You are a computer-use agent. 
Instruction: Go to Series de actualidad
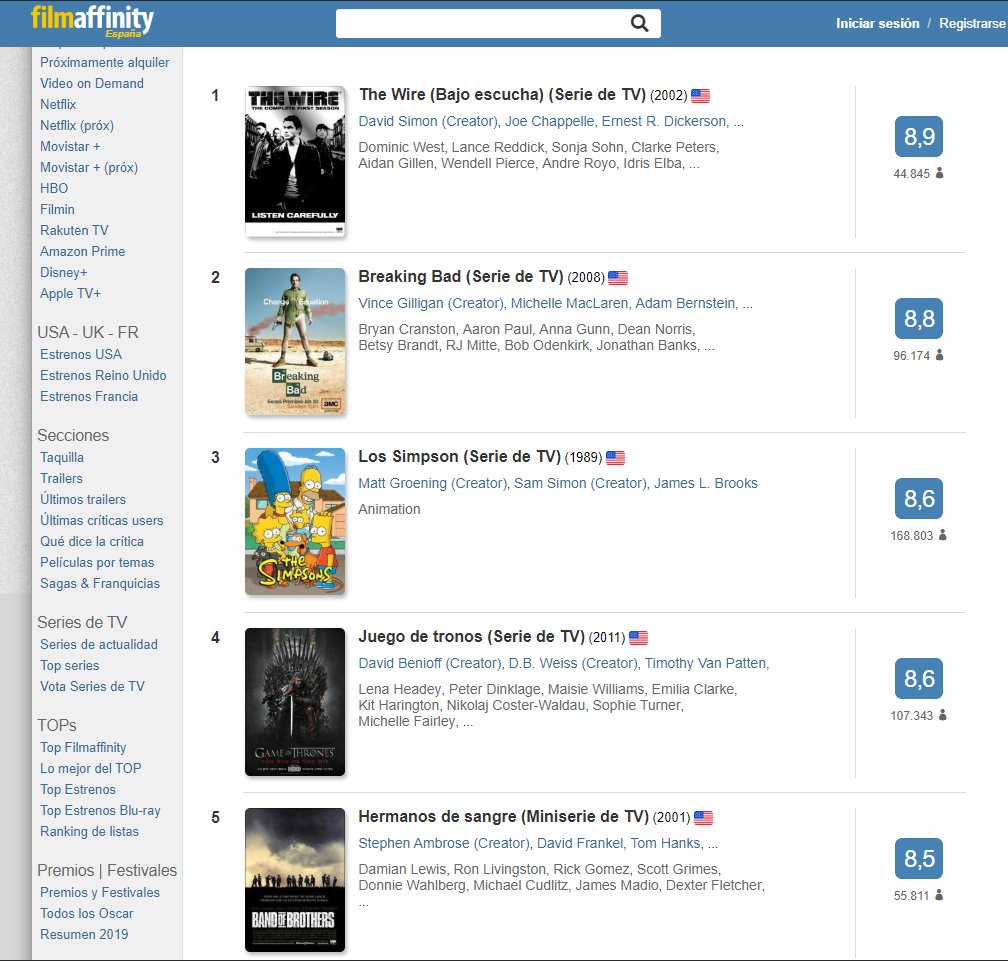99,644
